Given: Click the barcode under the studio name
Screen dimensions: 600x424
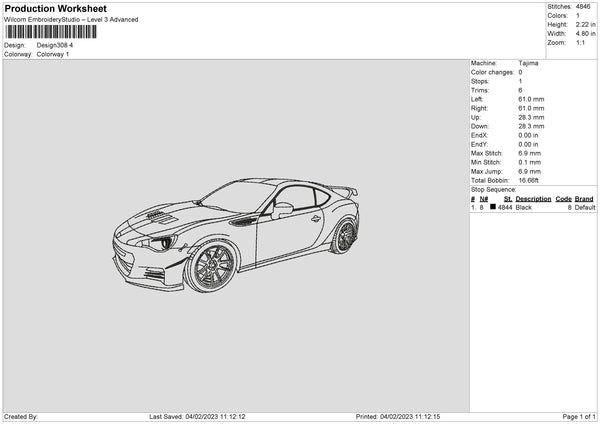Looking at the screenshot, I should 62,32.
